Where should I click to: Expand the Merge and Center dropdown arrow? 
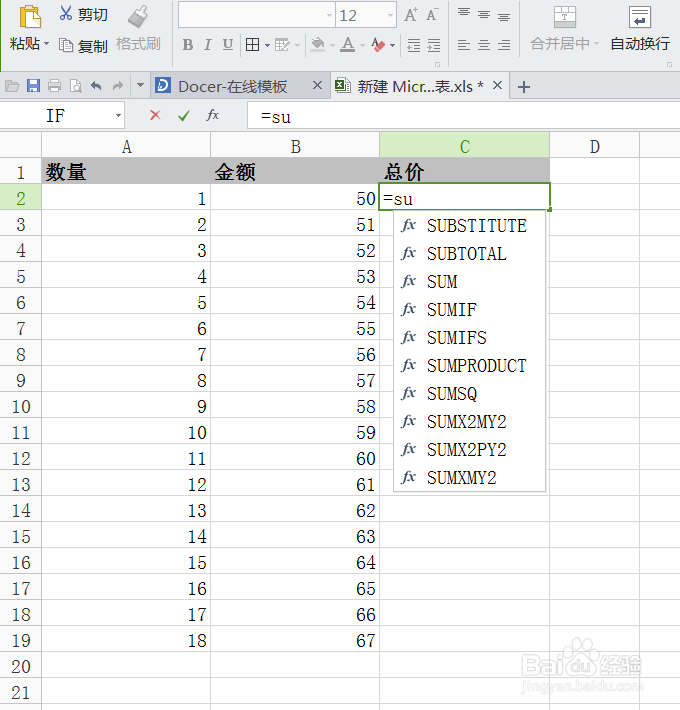[596, 43]
